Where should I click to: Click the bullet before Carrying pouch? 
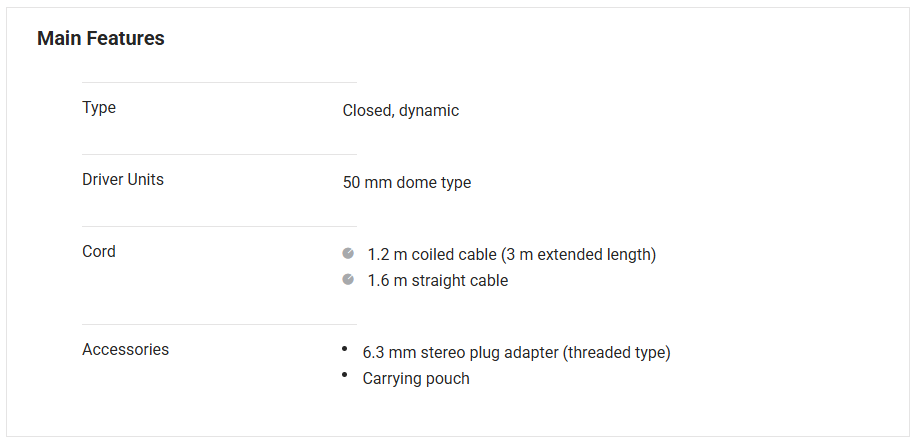[x=344, y=375]
